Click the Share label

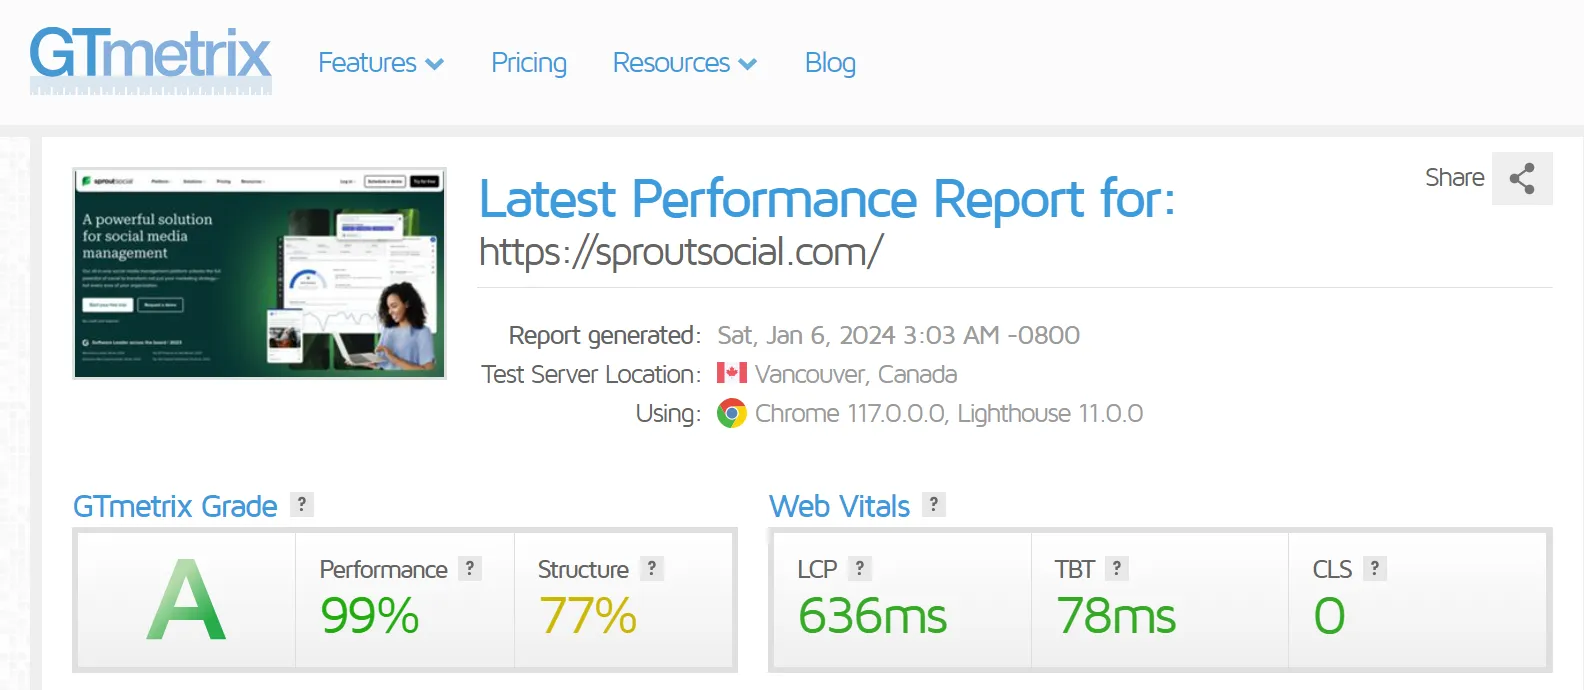pyautogui.click(x=1454, y=178)
